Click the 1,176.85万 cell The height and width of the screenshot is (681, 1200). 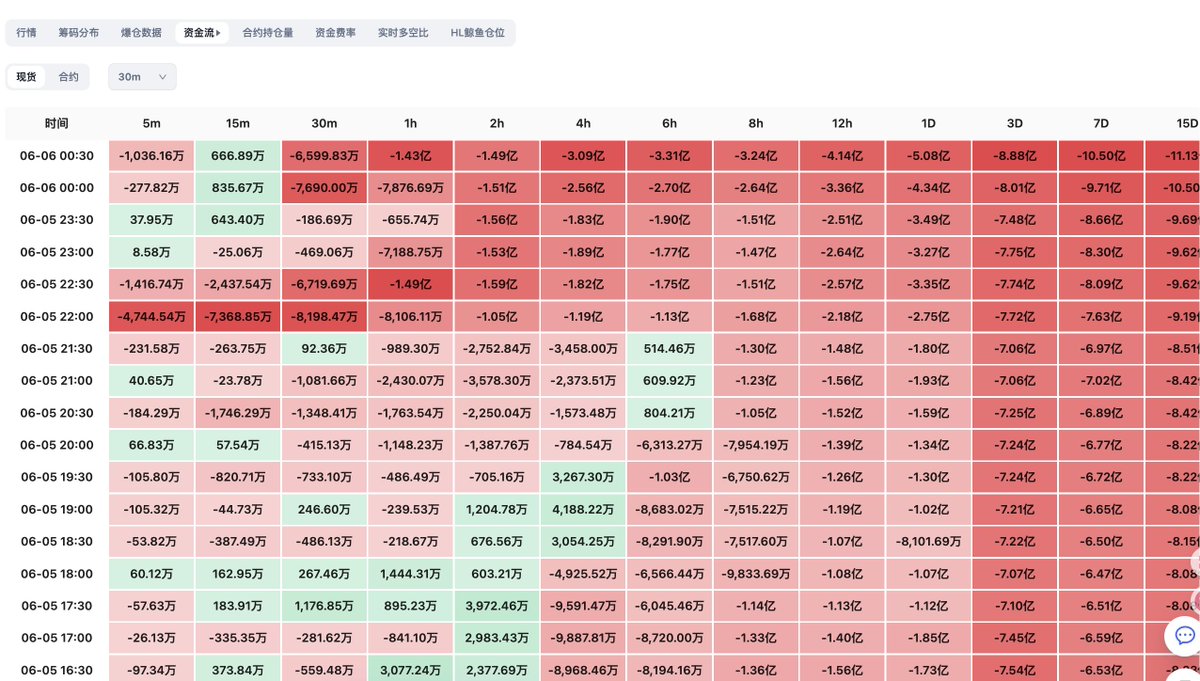pyautogui.click(x=324, y=606)
